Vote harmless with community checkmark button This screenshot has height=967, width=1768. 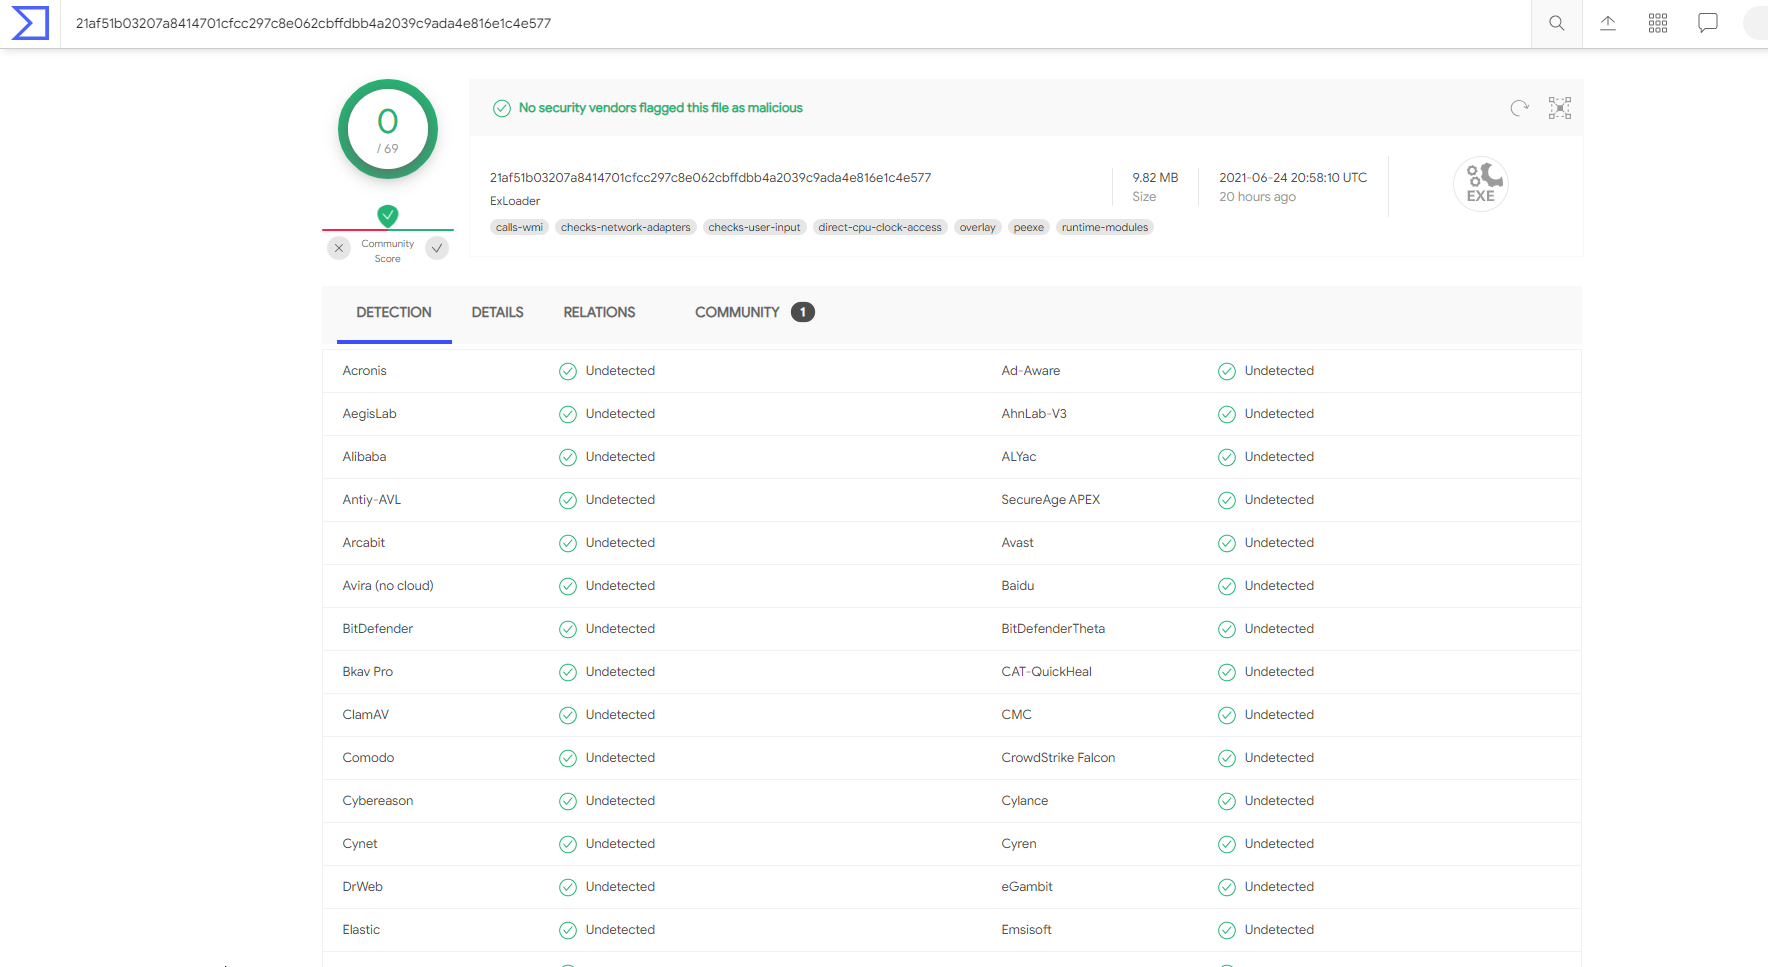point(437,248)
